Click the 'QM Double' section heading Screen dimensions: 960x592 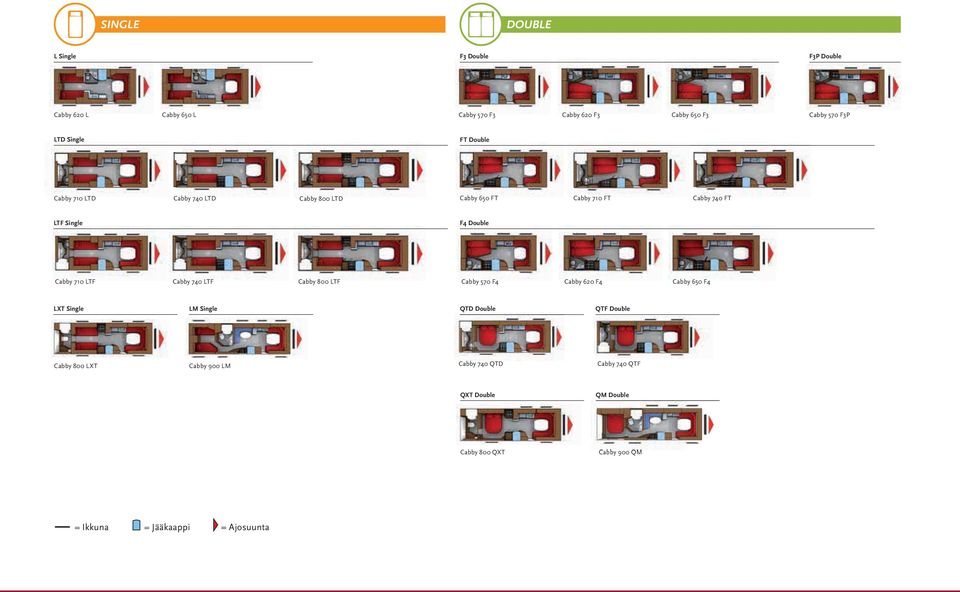[612, 395]
